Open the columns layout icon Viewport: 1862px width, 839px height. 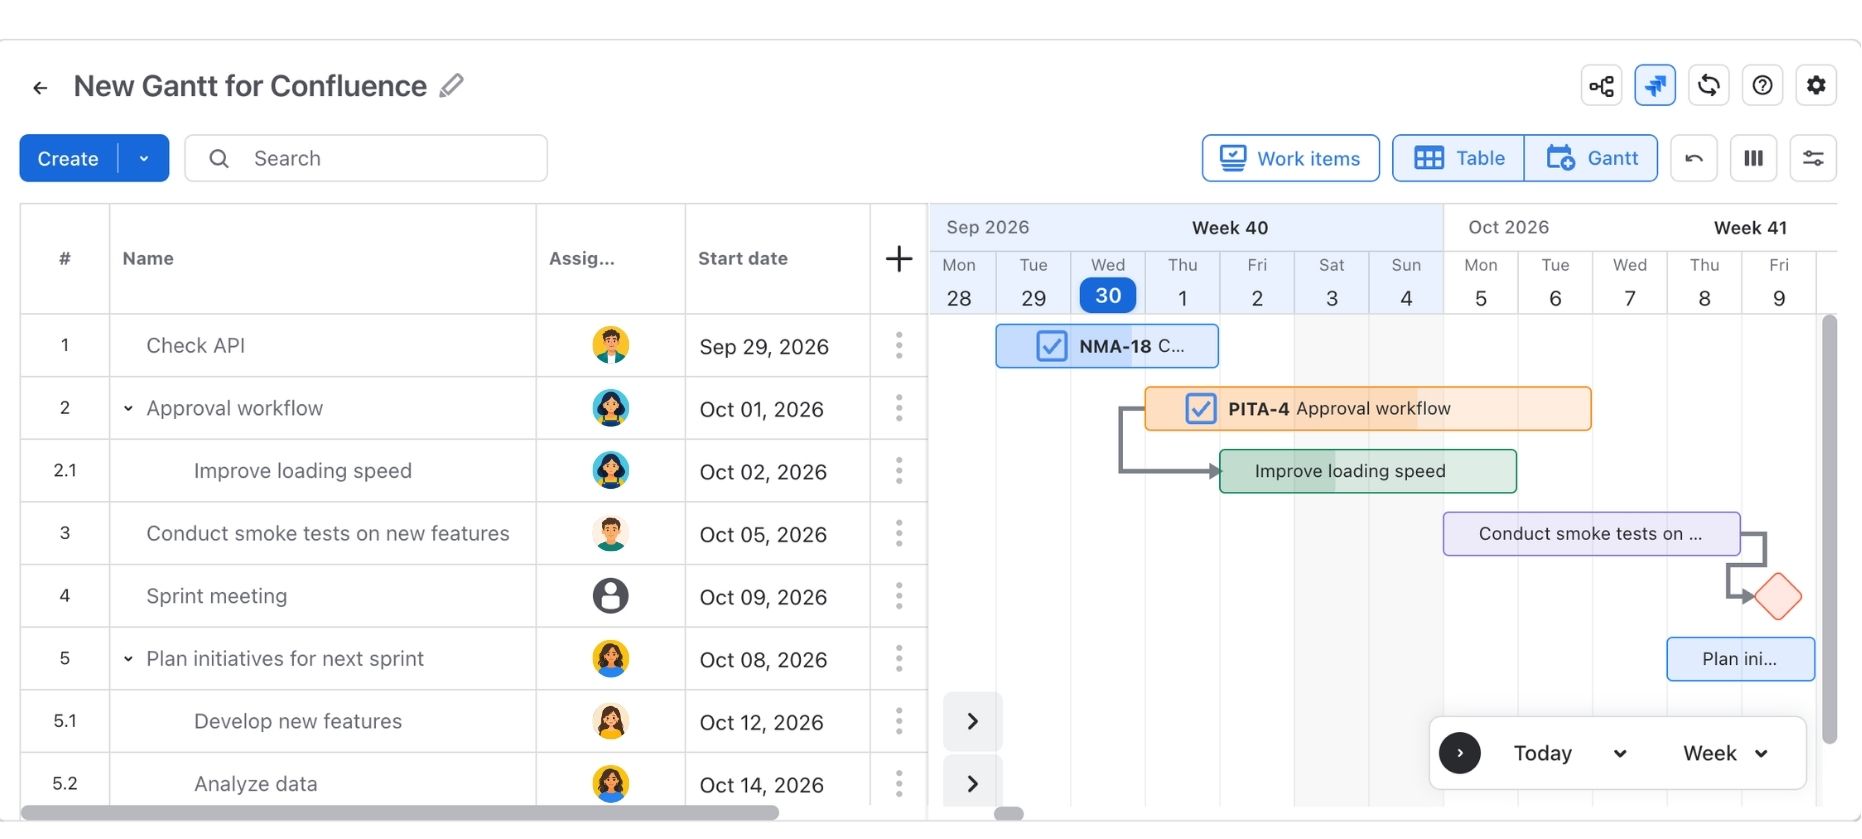point(1753,158)
